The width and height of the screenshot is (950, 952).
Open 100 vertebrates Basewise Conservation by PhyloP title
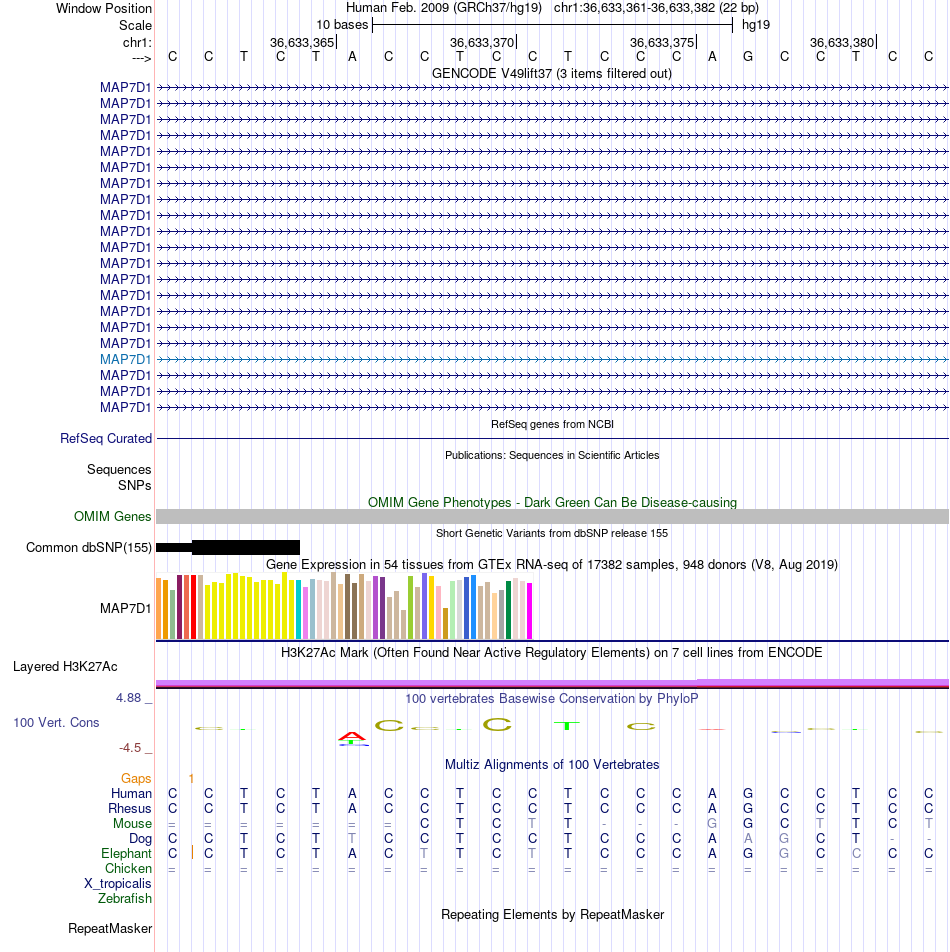(552, 698)
